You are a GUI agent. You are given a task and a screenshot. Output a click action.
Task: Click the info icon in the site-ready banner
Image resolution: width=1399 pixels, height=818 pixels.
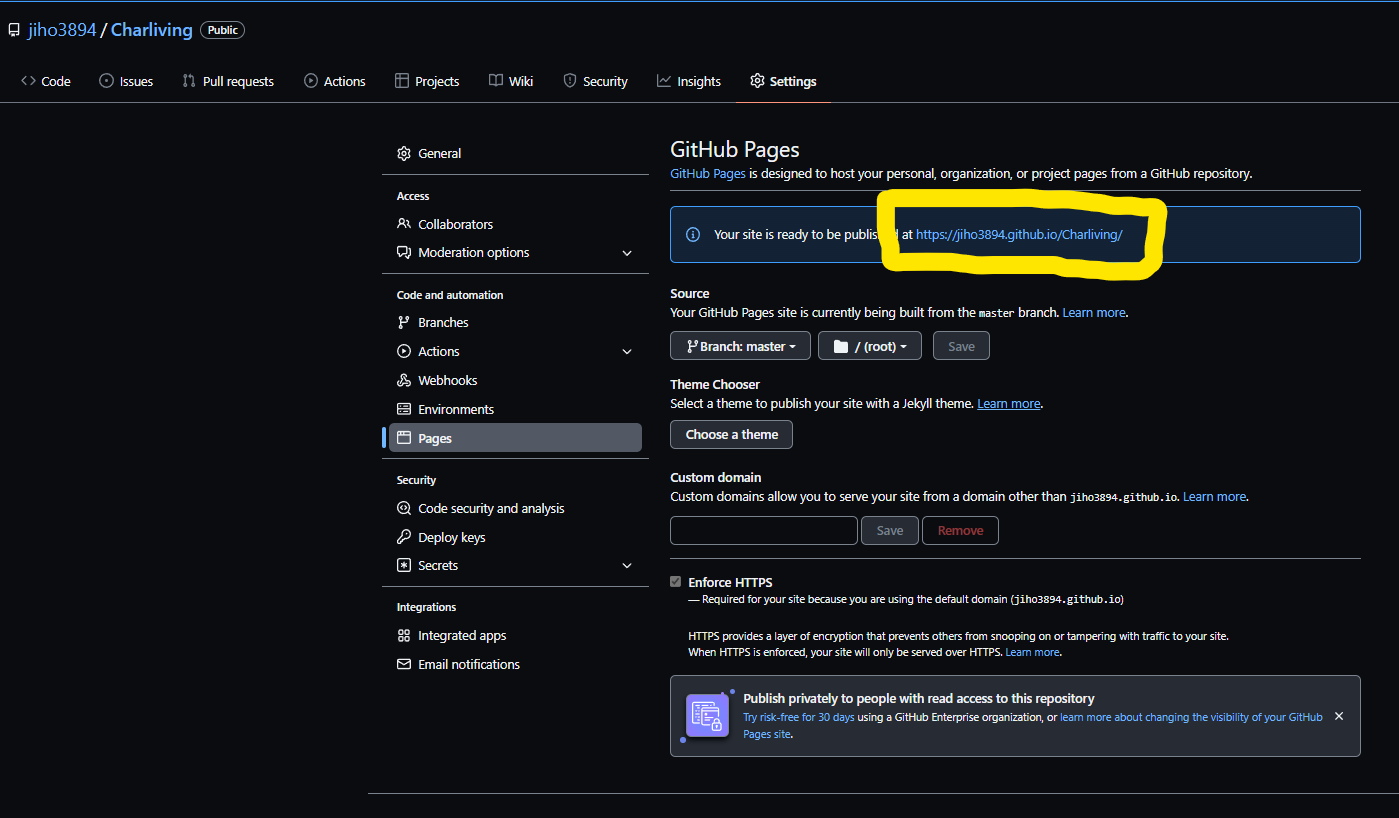(693, 235)
